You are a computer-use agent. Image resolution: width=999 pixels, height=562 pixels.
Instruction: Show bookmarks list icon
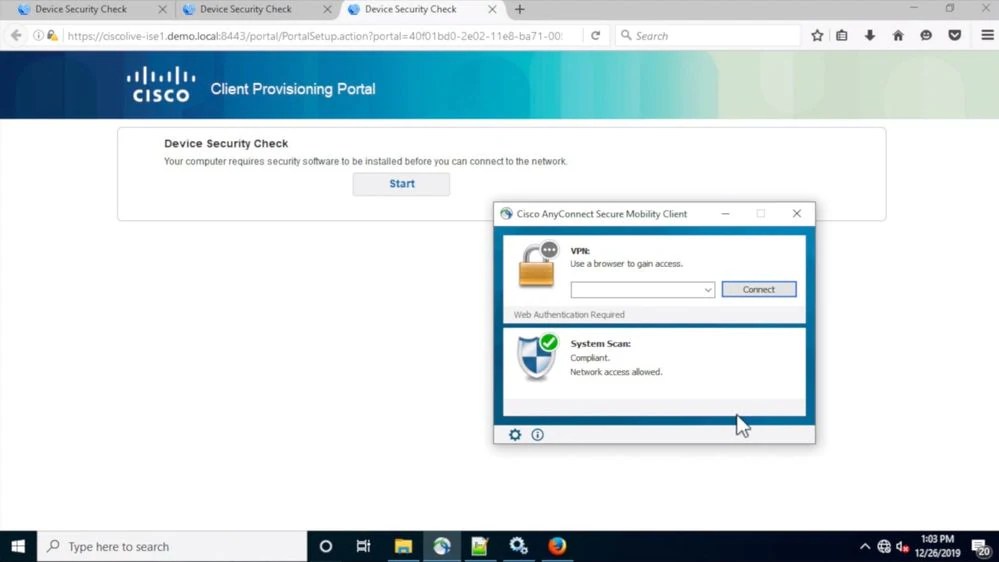point(842,36)
